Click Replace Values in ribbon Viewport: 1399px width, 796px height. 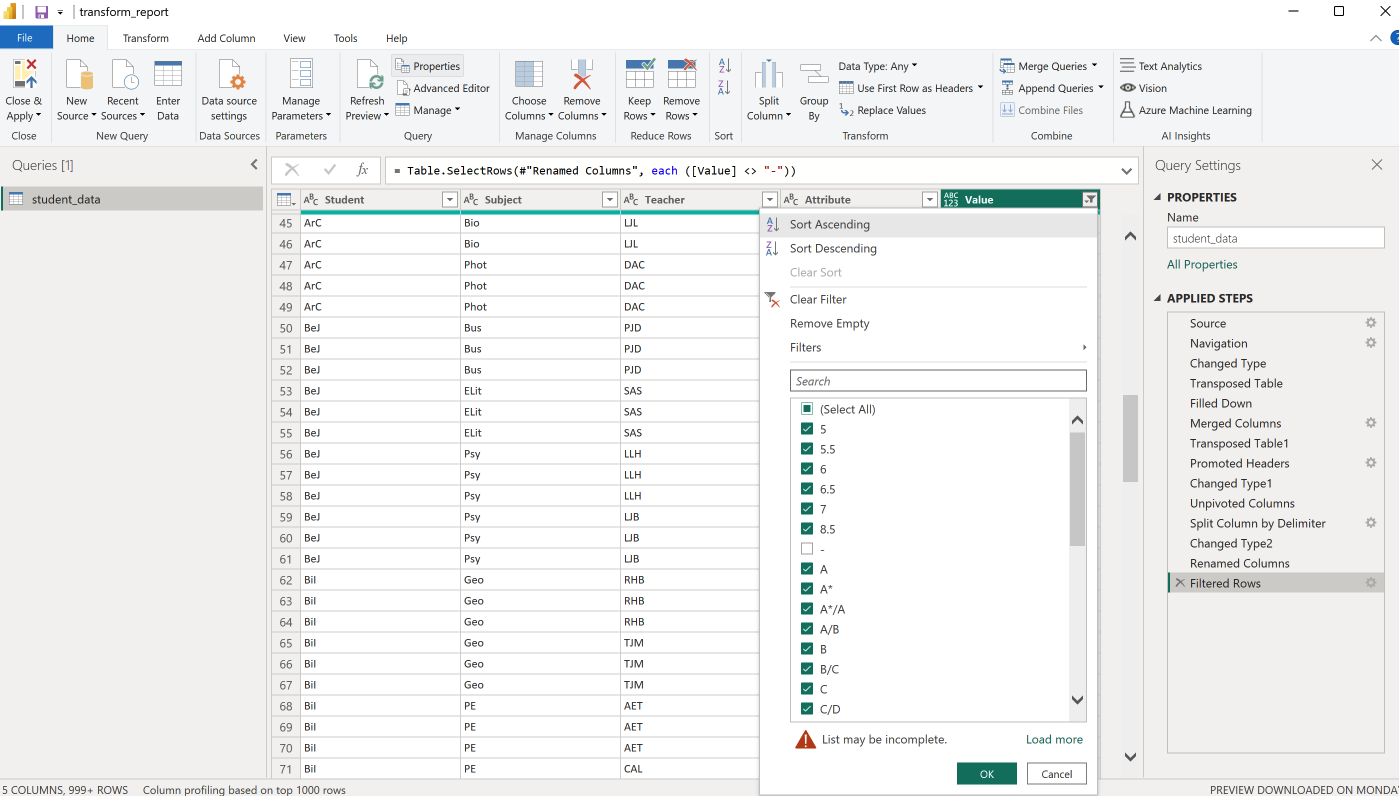click(882, 110)
